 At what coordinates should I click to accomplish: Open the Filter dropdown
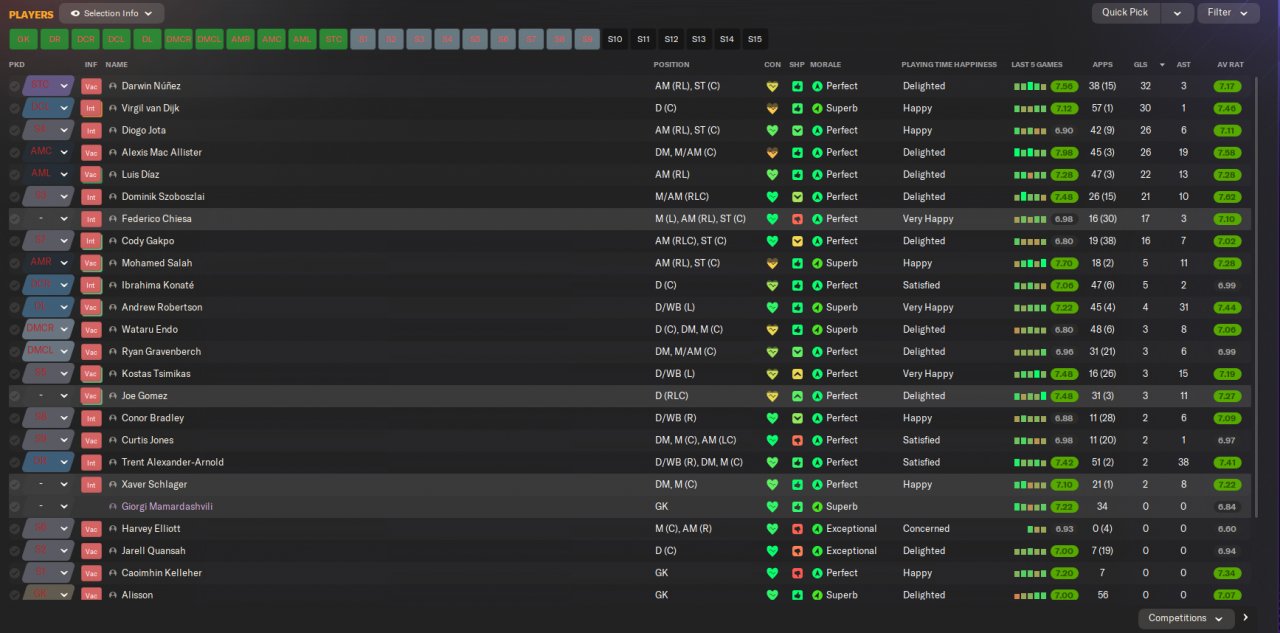click(1228, 13)
